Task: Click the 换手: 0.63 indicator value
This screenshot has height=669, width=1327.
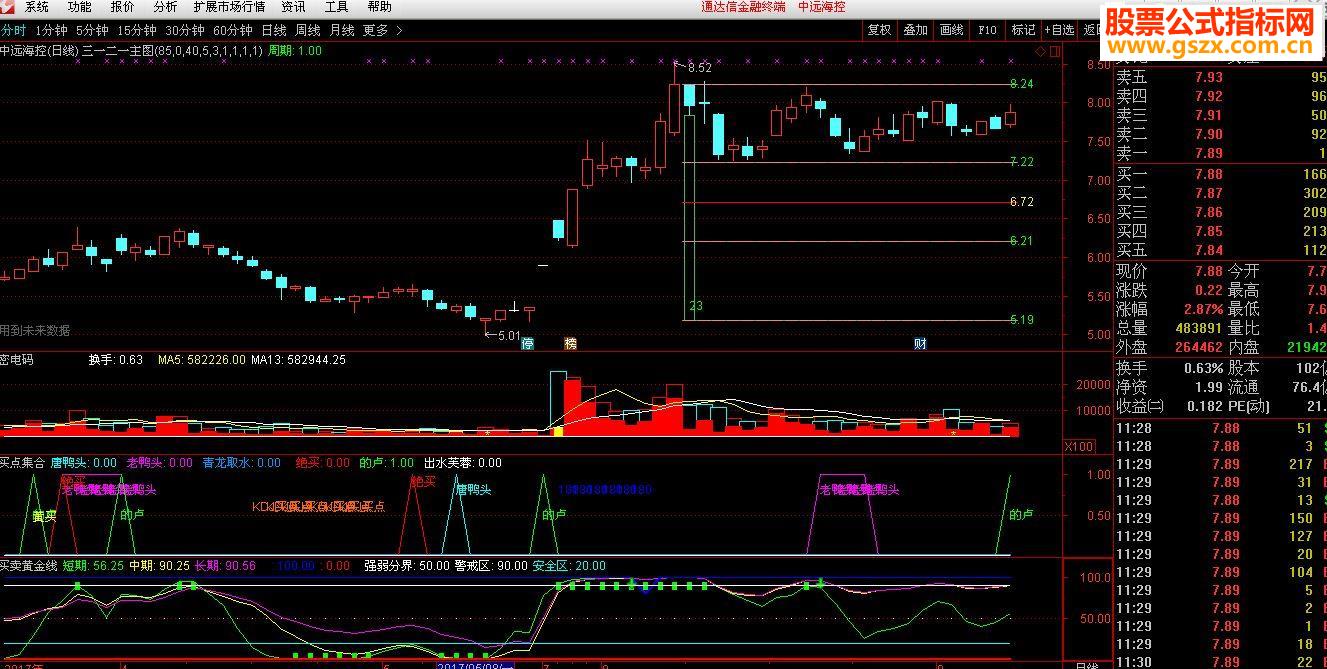Action: [x=116, y=359]
